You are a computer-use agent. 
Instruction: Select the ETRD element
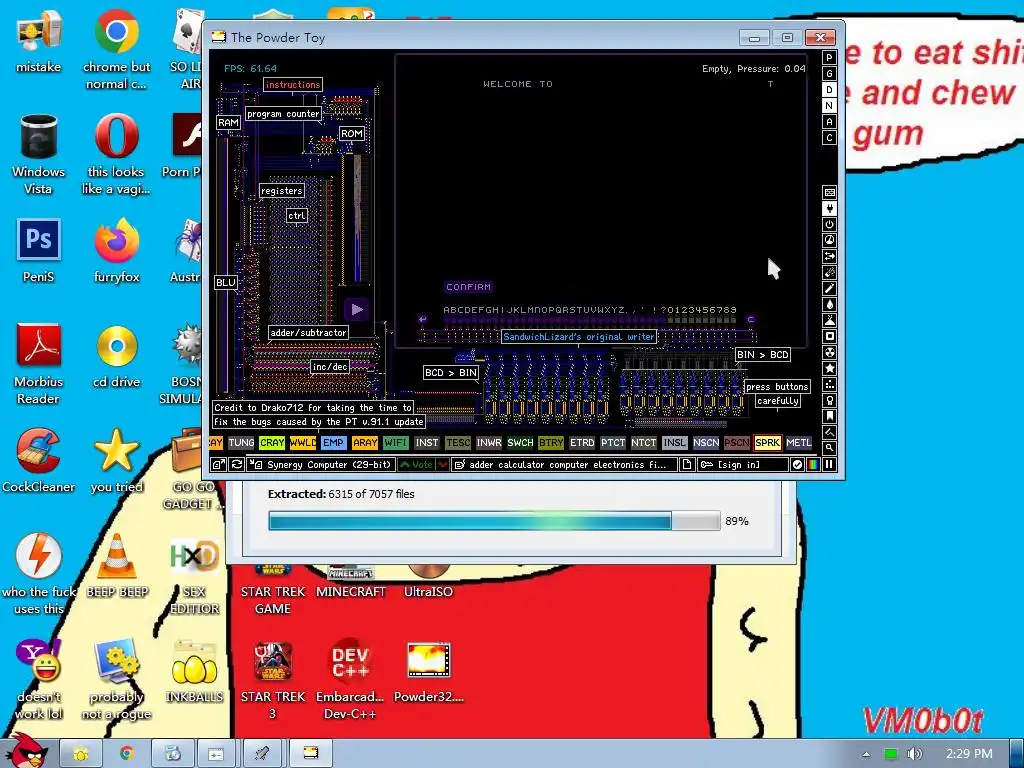pyautogui.click(x=582, y=443)
